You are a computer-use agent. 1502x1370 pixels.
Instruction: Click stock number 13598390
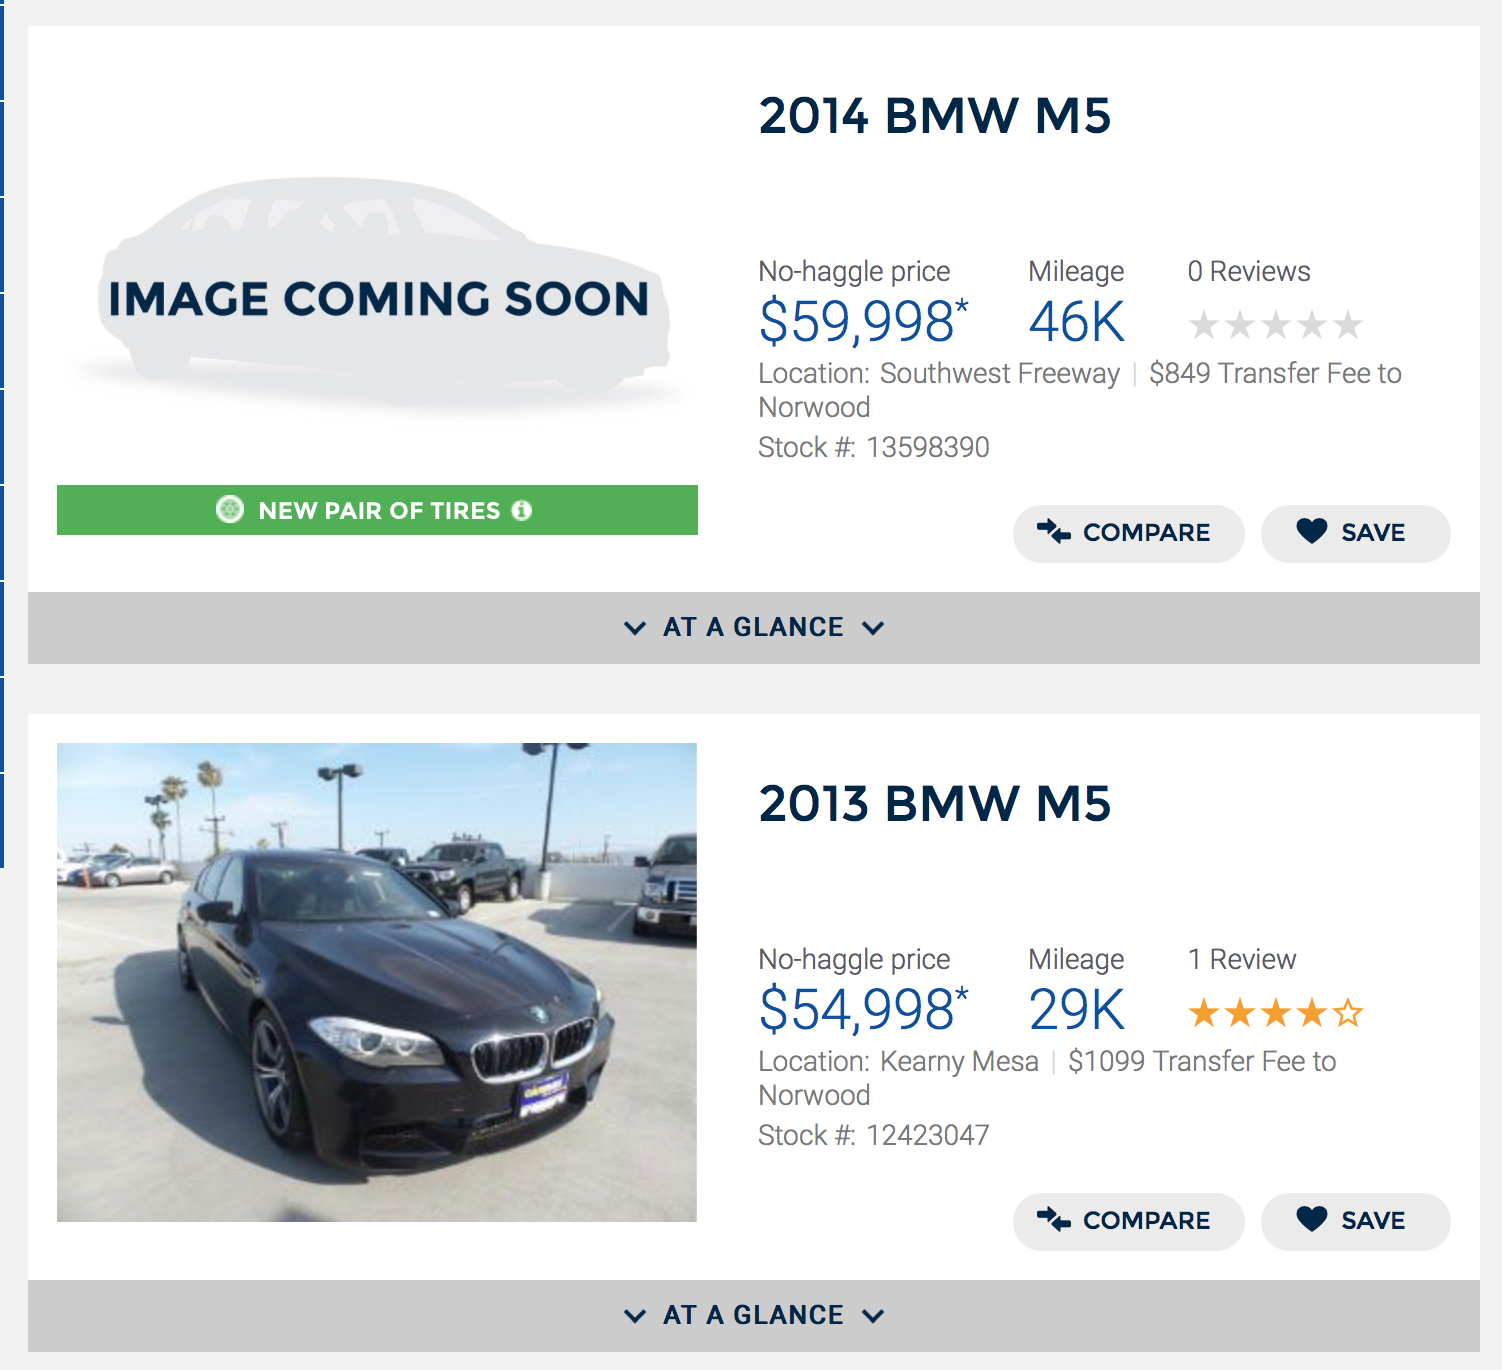(x=928, y=447)
